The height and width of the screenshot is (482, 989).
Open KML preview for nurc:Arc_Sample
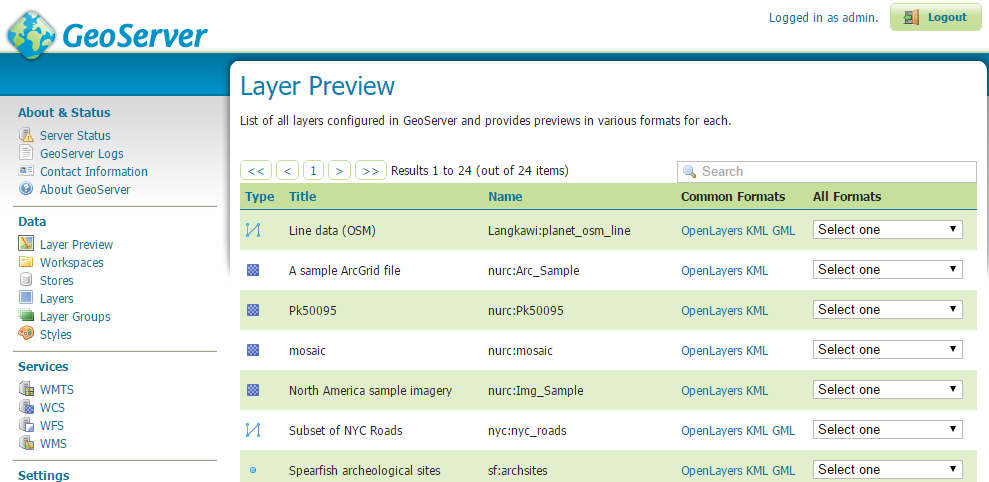pyautogui.click(x=758, y=271)
